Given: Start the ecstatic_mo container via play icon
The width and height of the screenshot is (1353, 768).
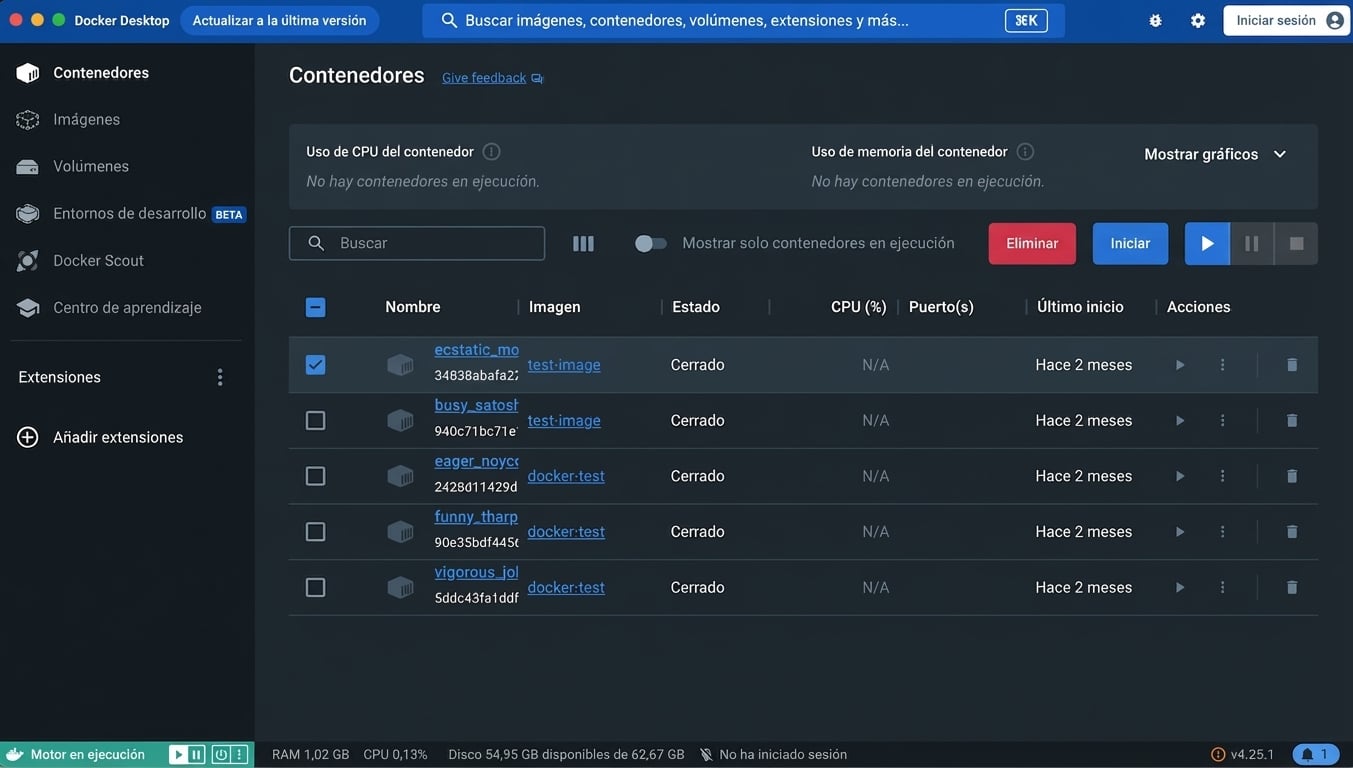Looking at the screenshot, I should tap(1180, 365).
